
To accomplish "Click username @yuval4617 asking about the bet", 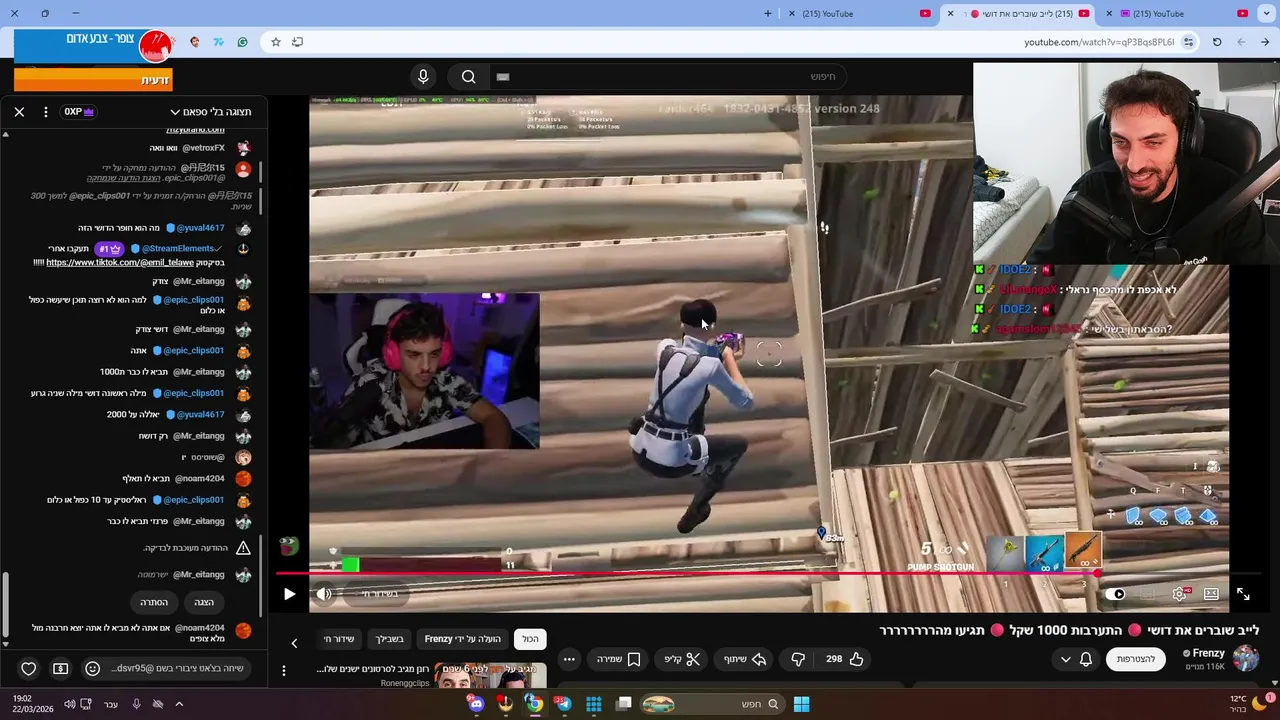I will (200, 414).
